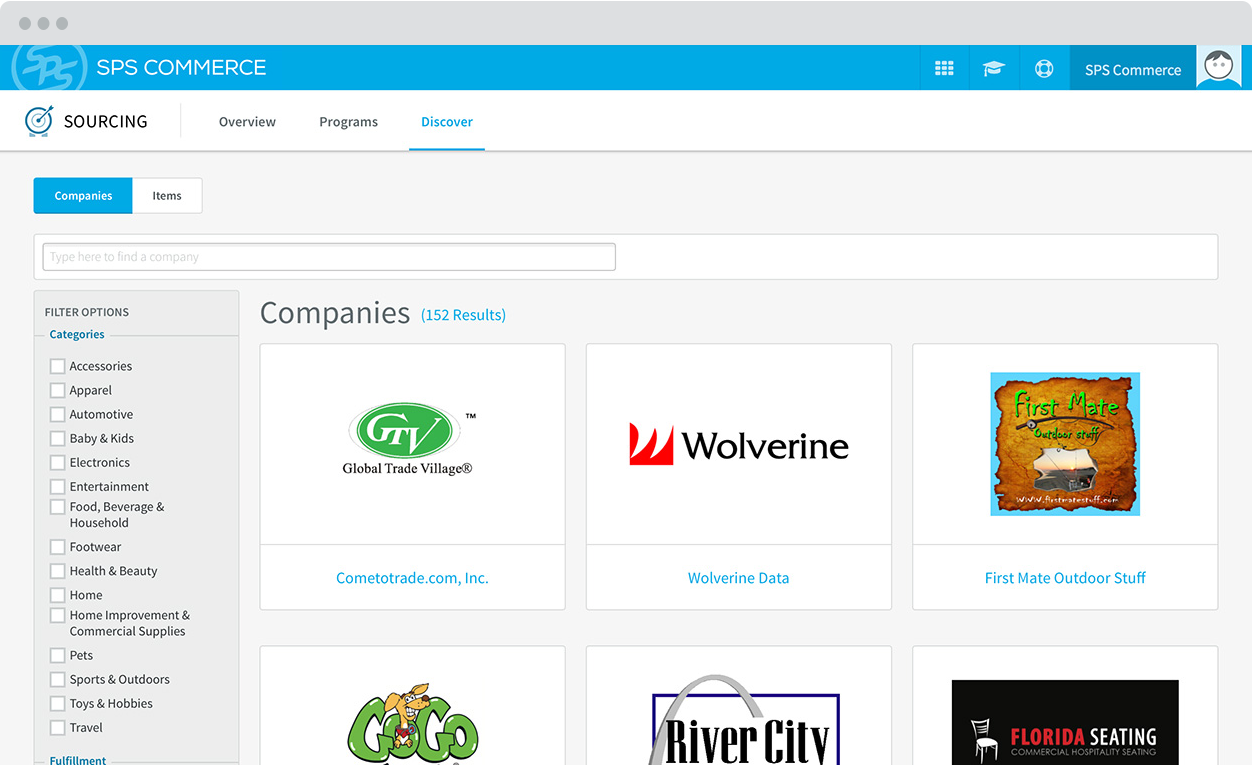Open the Programs tab
1252x765 pixels.
coord(348,121)
